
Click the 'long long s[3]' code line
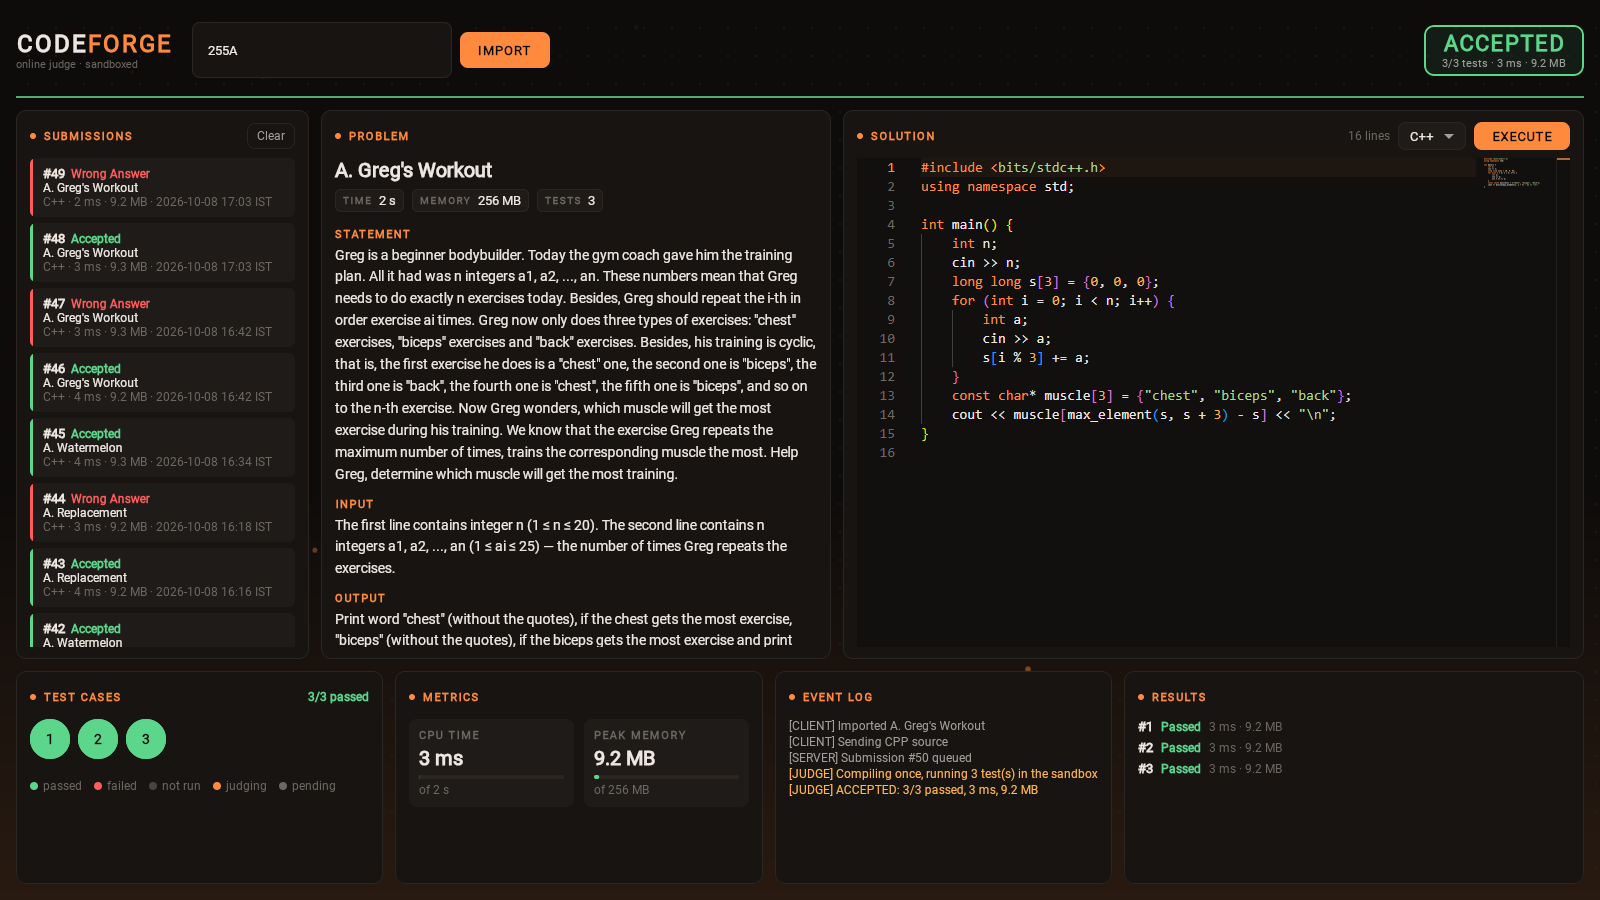point(1055,282)
